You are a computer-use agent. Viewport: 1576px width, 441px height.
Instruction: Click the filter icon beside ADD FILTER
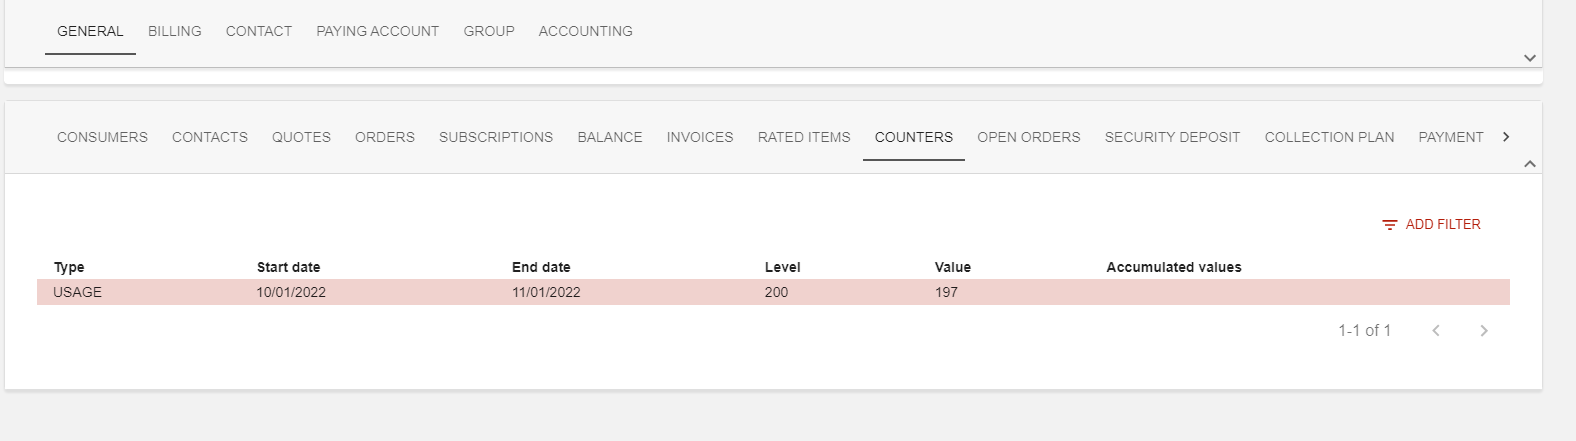click(x=1389, y=225)
